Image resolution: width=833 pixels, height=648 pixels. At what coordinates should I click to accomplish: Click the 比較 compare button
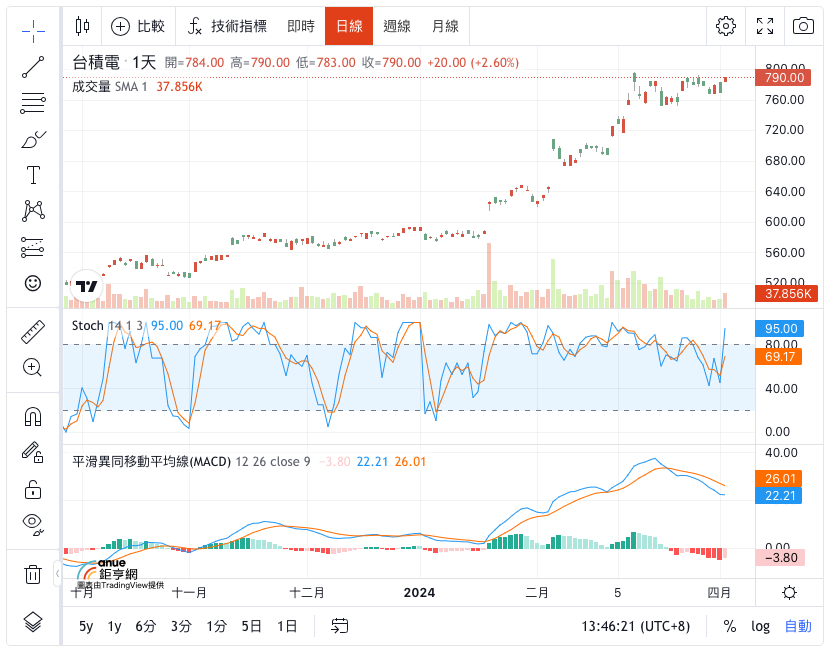[x=138, y=26]
